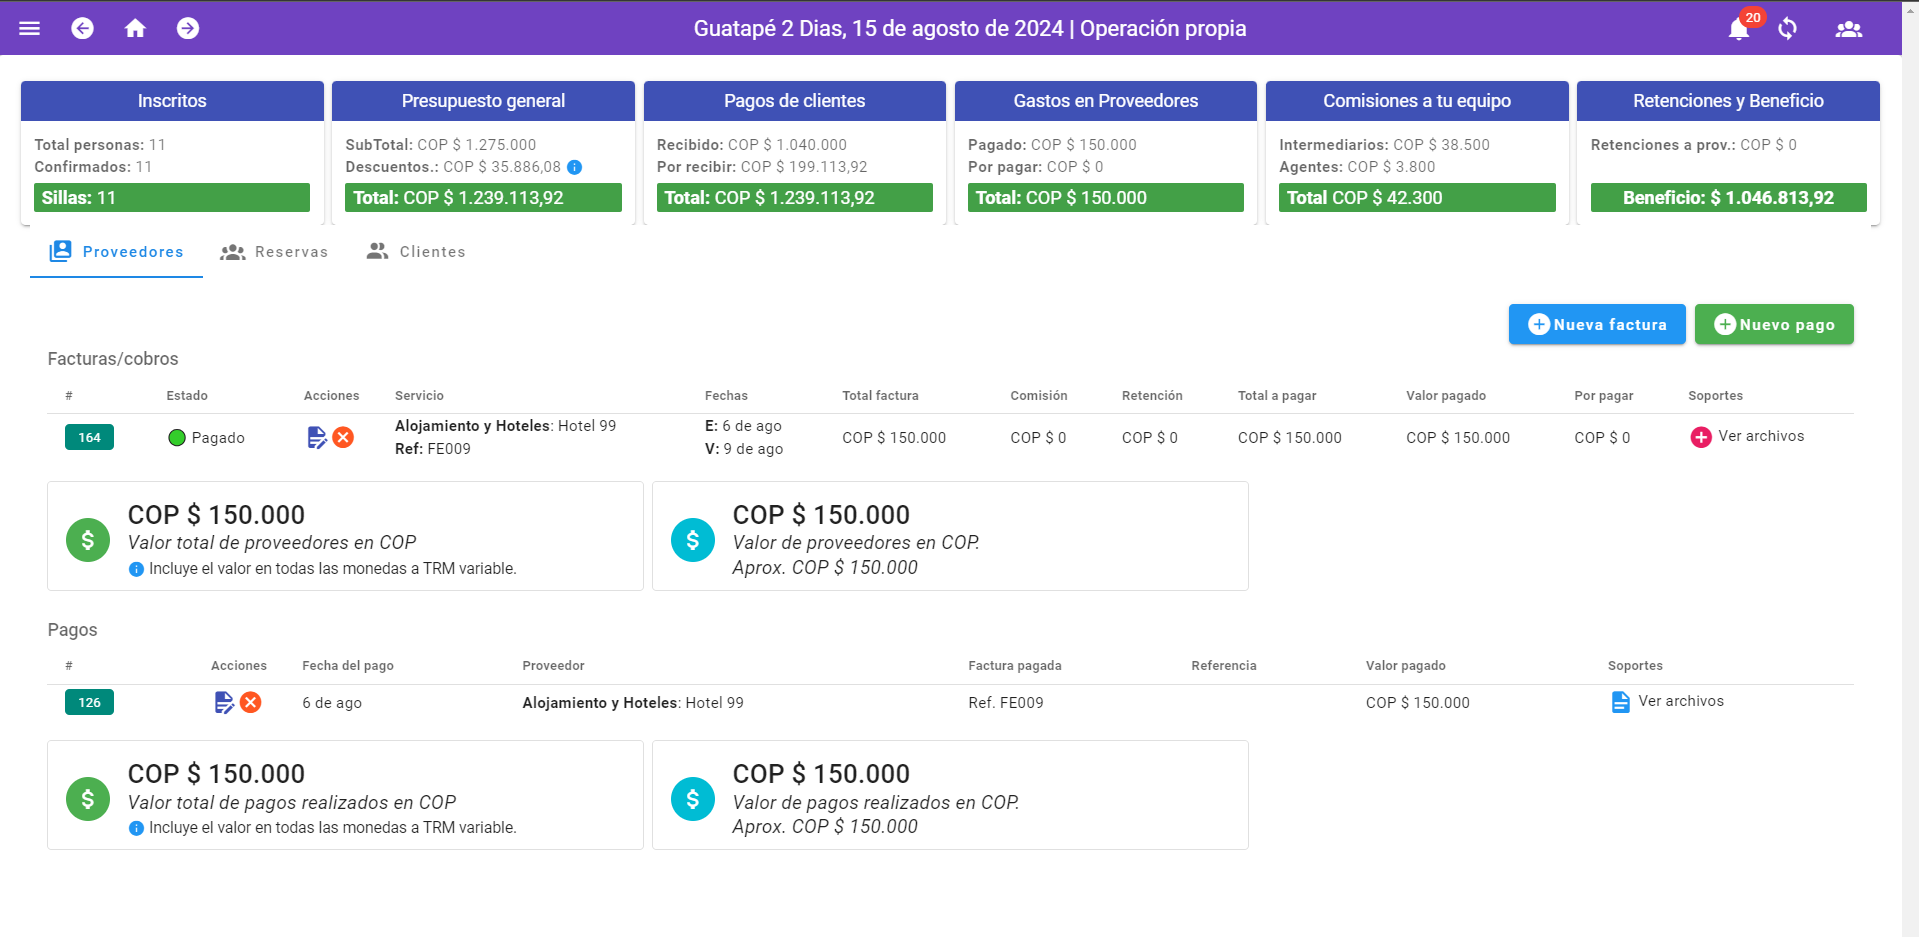Click the Nueva factura button
The width and height of the screenshot is (1919, 937).
(x=1597, y=324)
